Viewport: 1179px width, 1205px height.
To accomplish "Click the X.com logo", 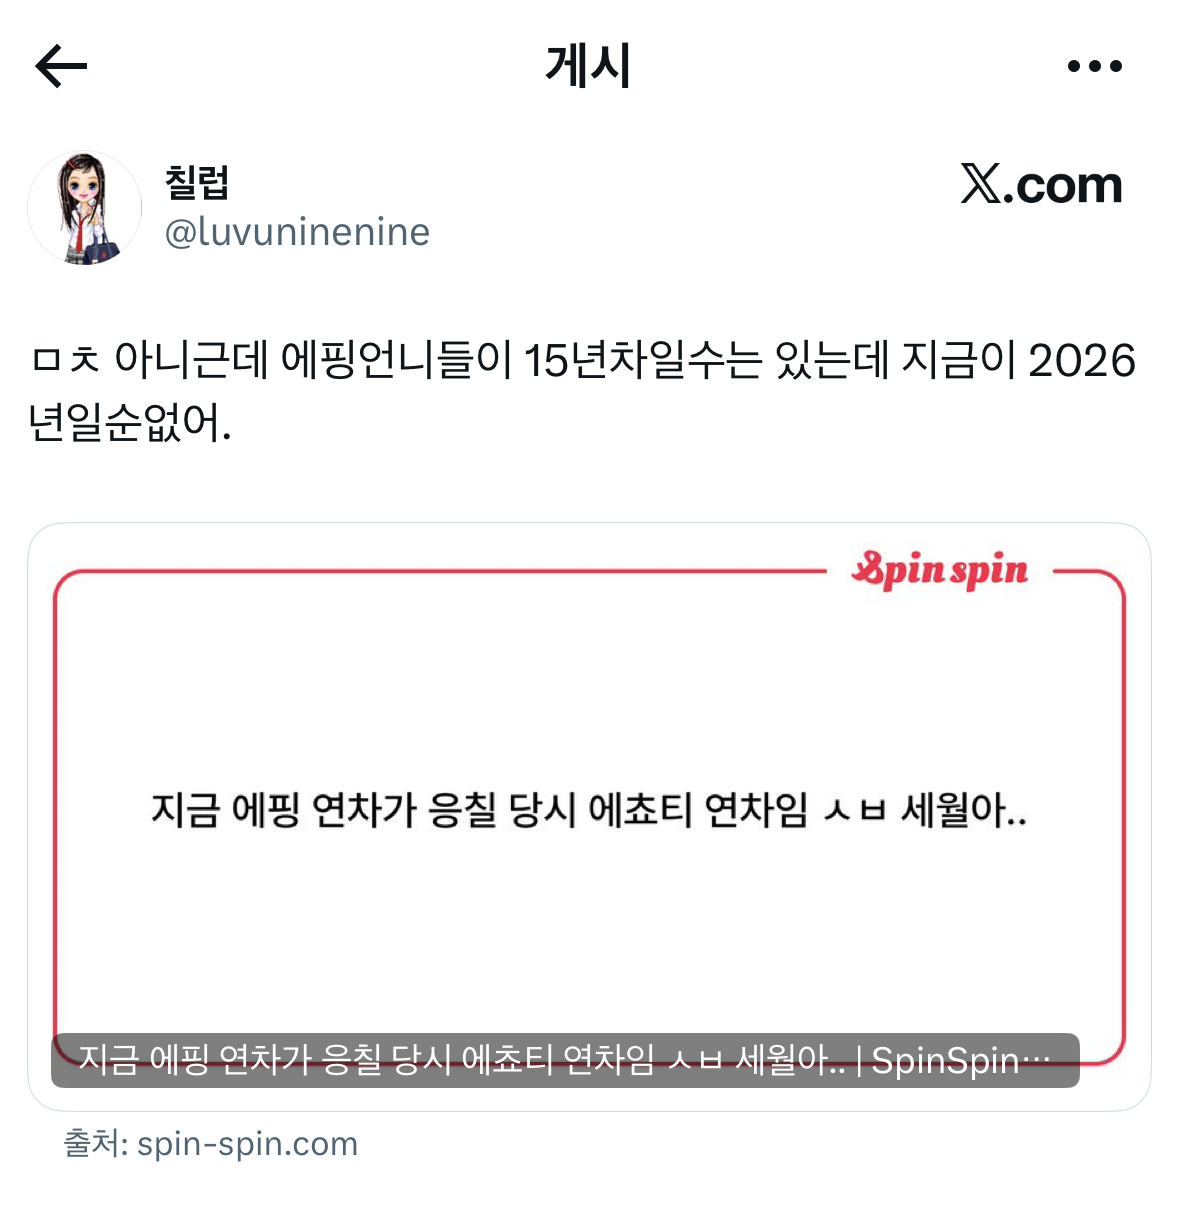I will [1041, 185].
